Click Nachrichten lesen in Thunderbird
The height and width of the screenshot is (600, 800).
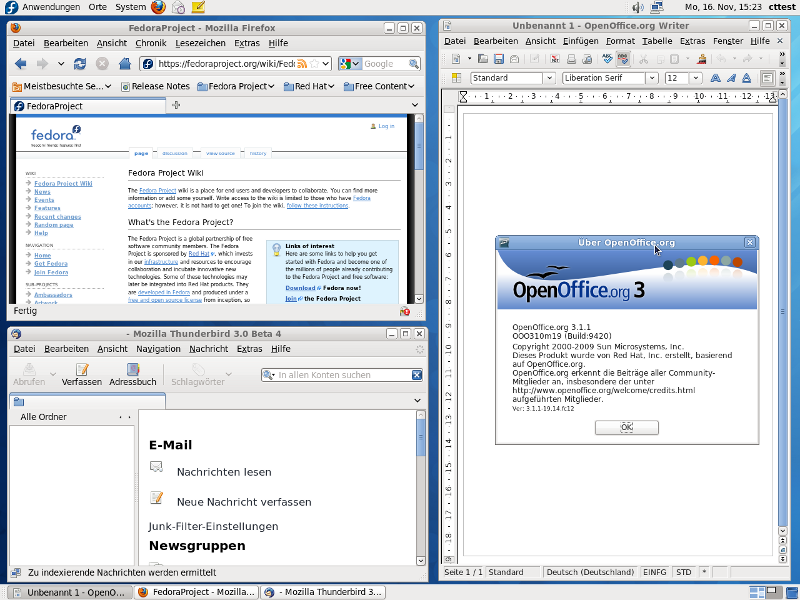(224, 472)
